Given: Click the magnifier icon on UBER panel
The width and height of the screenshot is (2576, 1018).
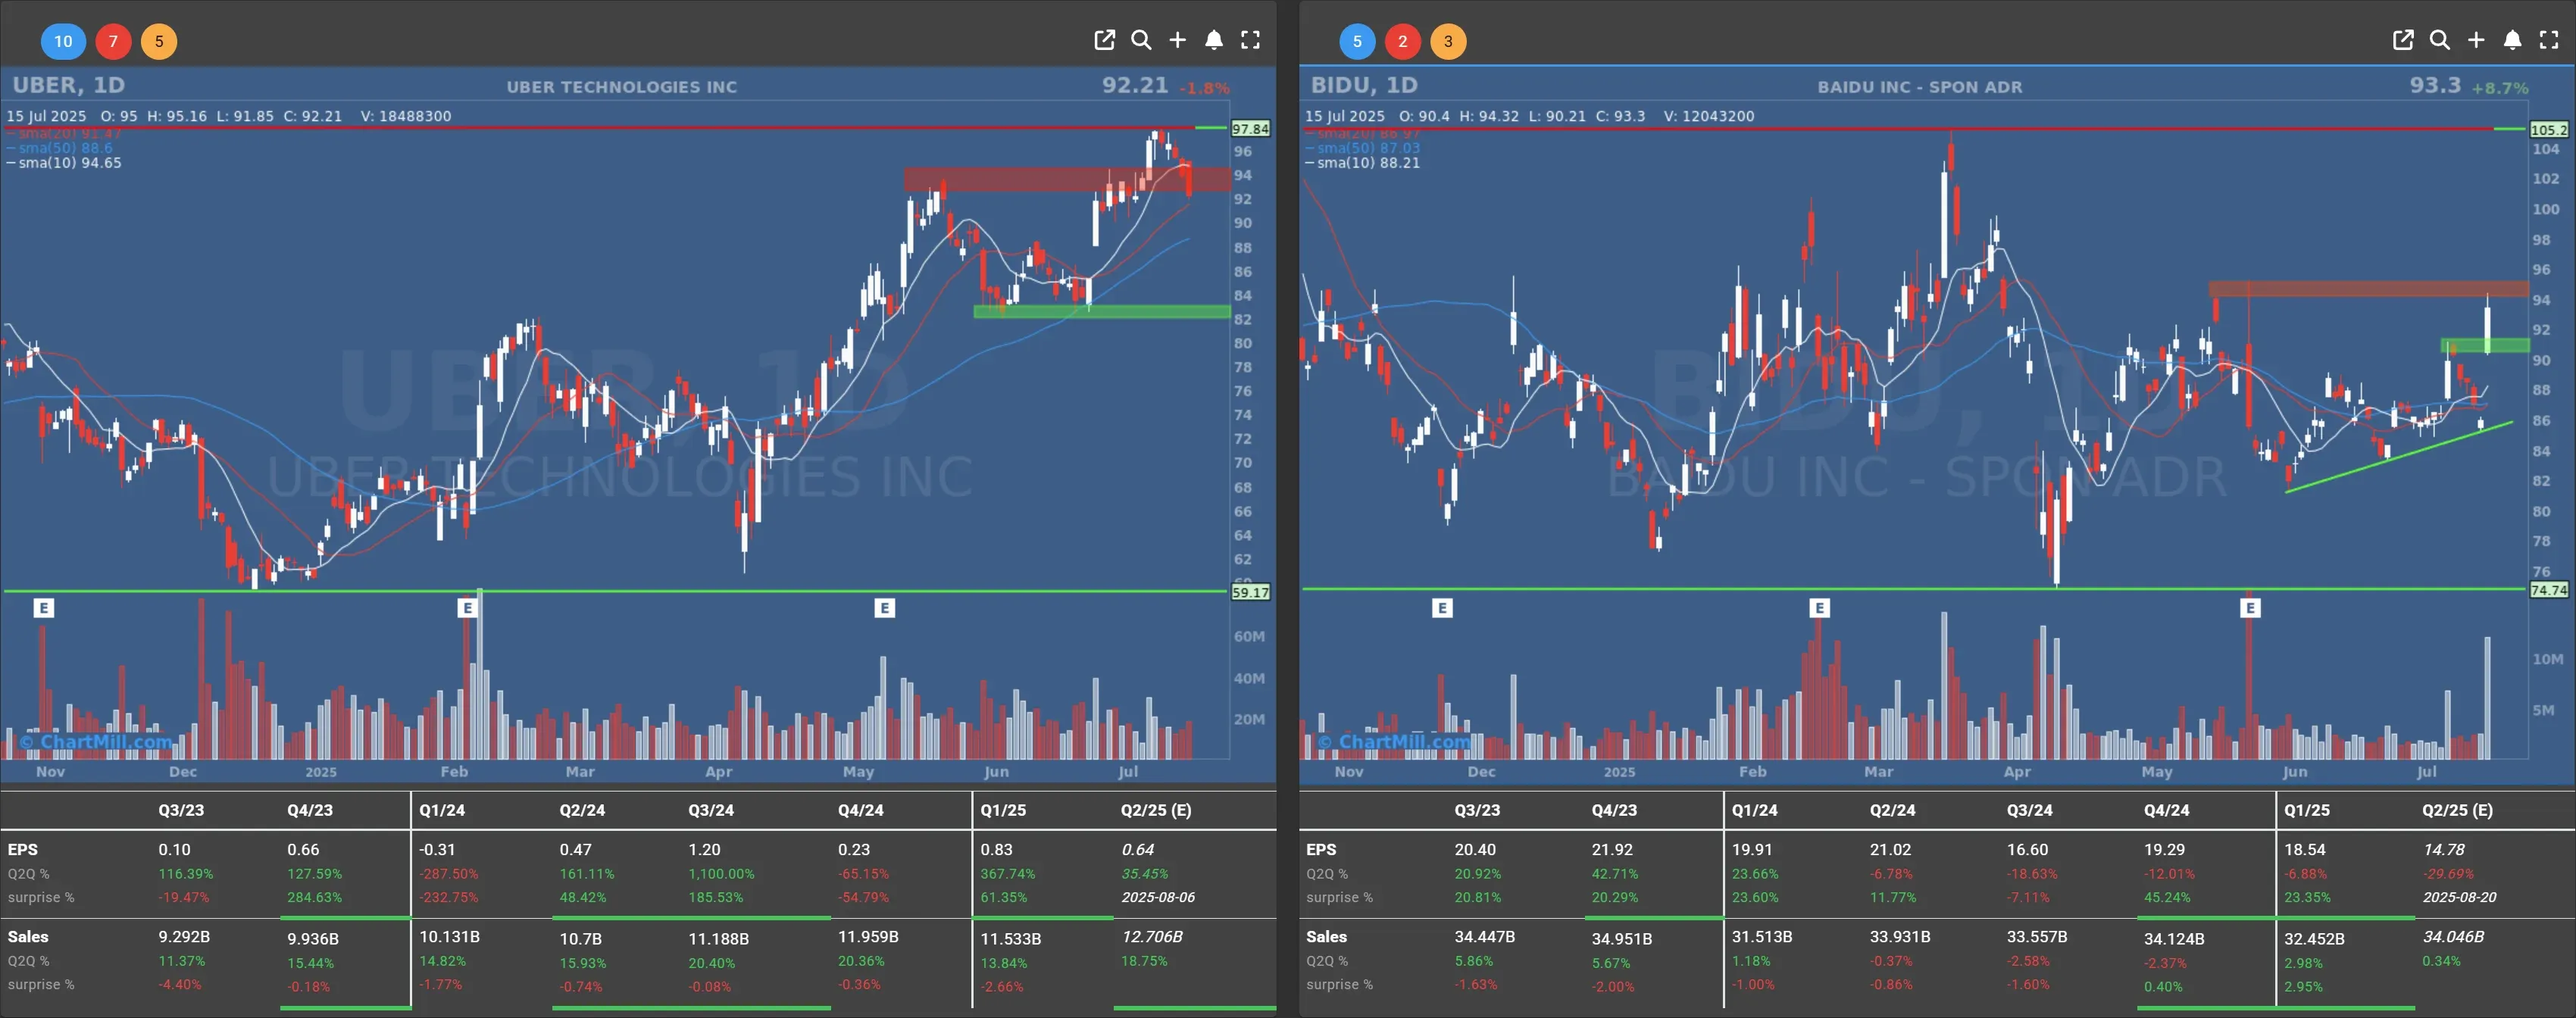Looking at the screenshot, I should (x=1141, y=40).
